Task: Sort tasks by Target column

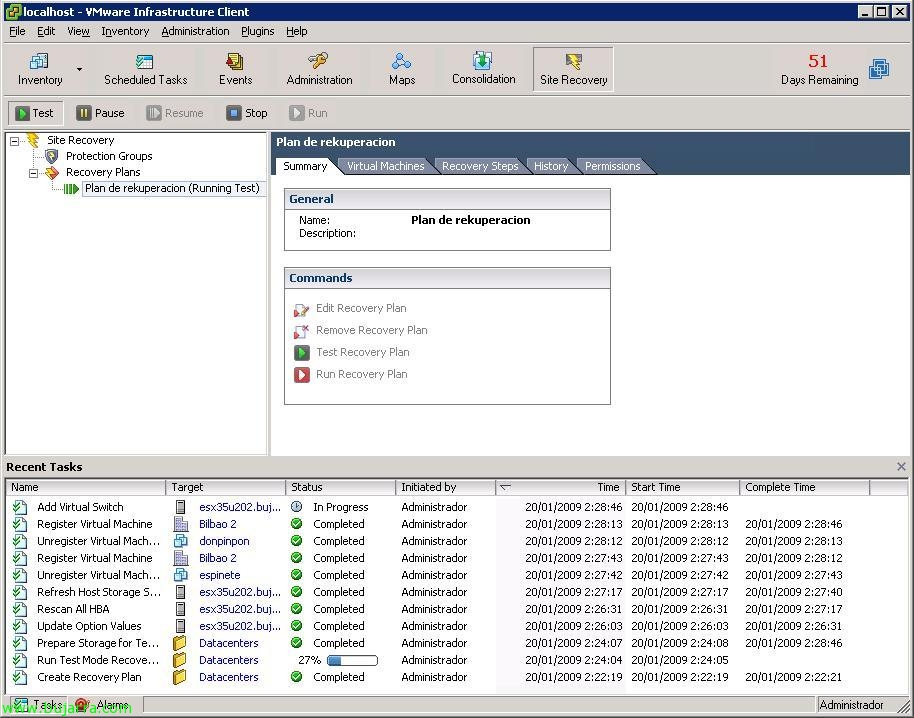Action: 226,487
